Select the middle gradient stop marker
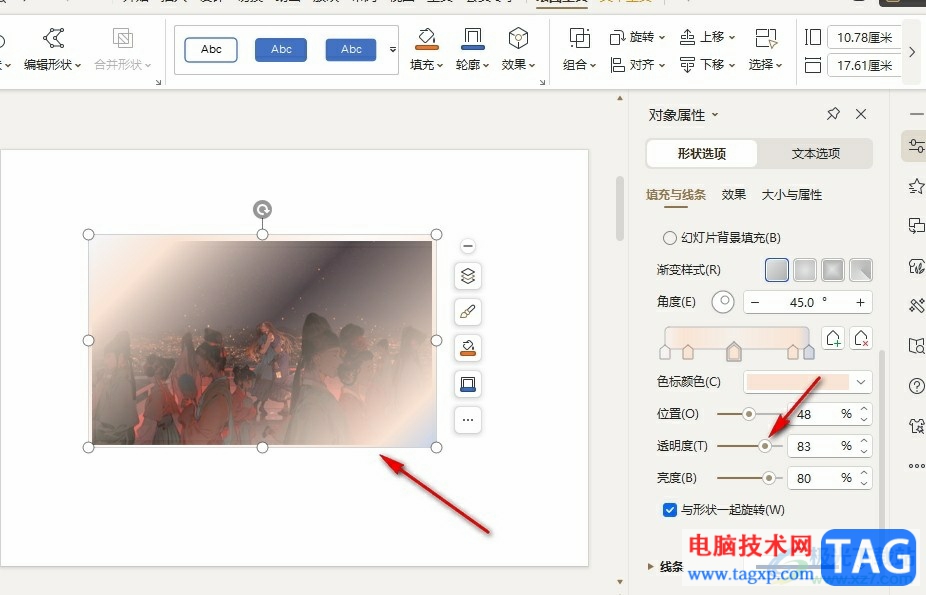This screenshot has width=926, height=595. pyautogui.click(x=733, y=351)
